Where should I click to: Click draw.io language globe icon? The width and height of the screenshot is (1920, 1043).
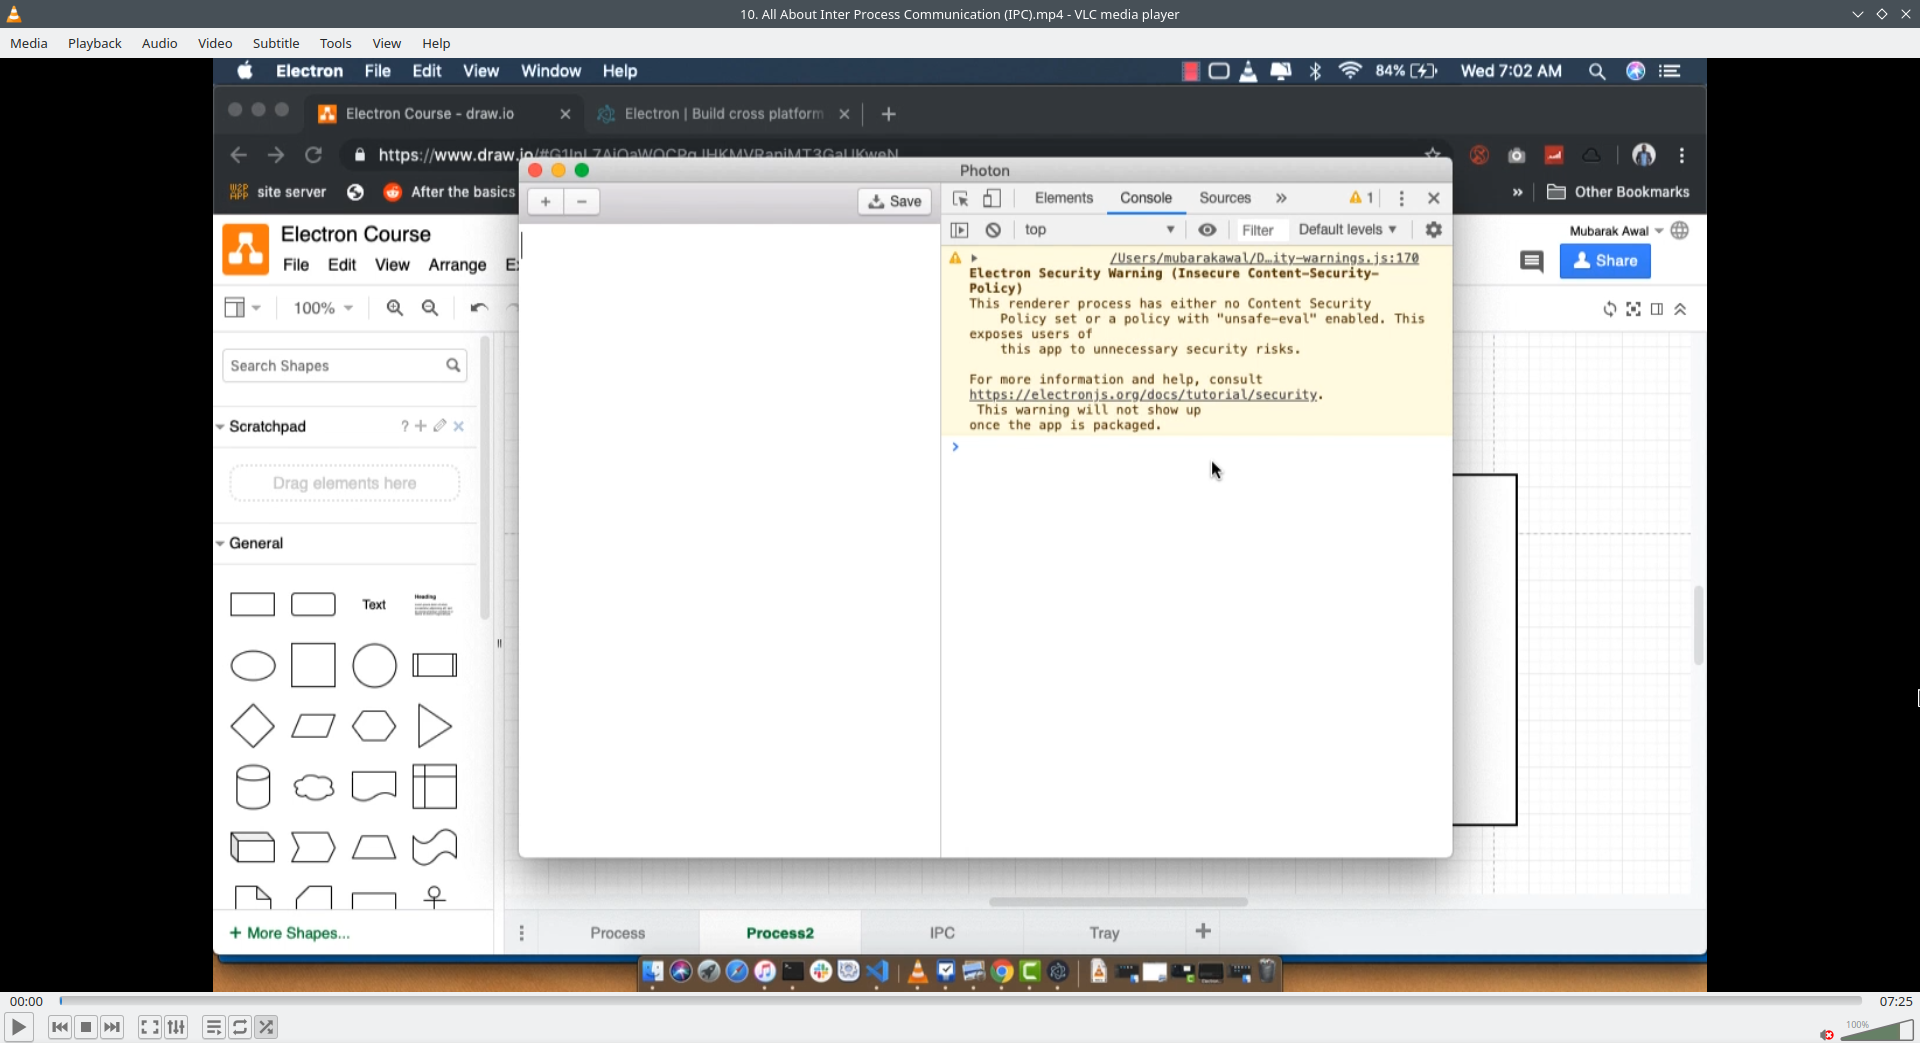pyautogui.click(x=1680, y=231)
